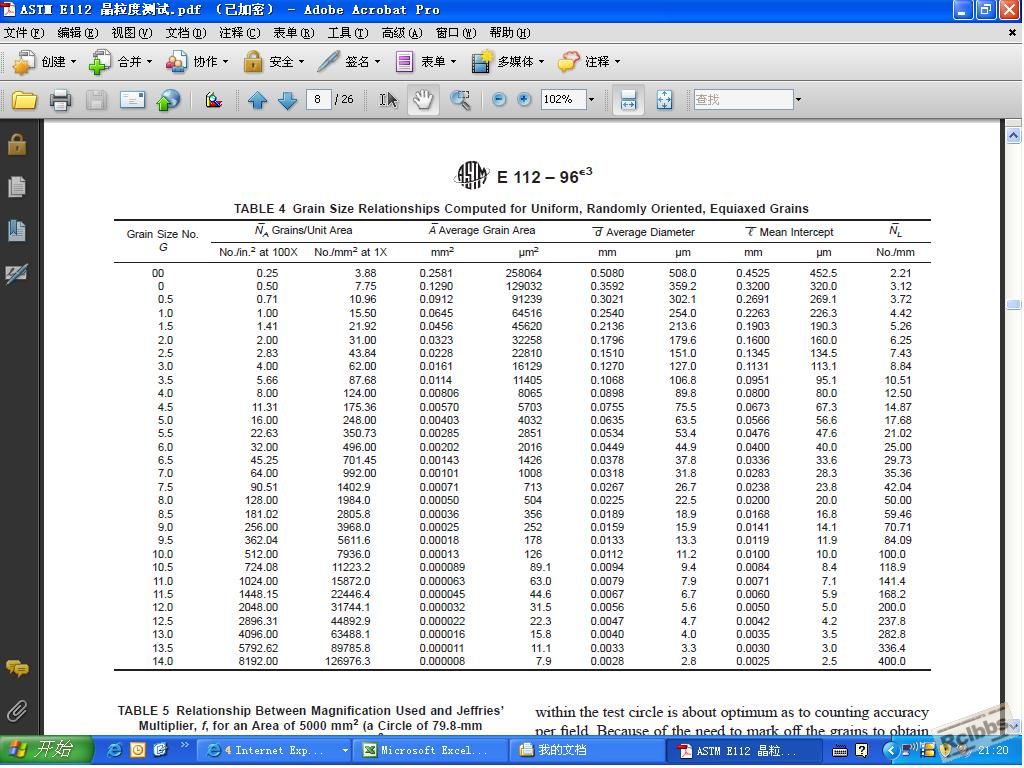The image size is (1024, 768).
Task: Open the Comments panel speech bubble icon
Action: [x=17, y=667]
